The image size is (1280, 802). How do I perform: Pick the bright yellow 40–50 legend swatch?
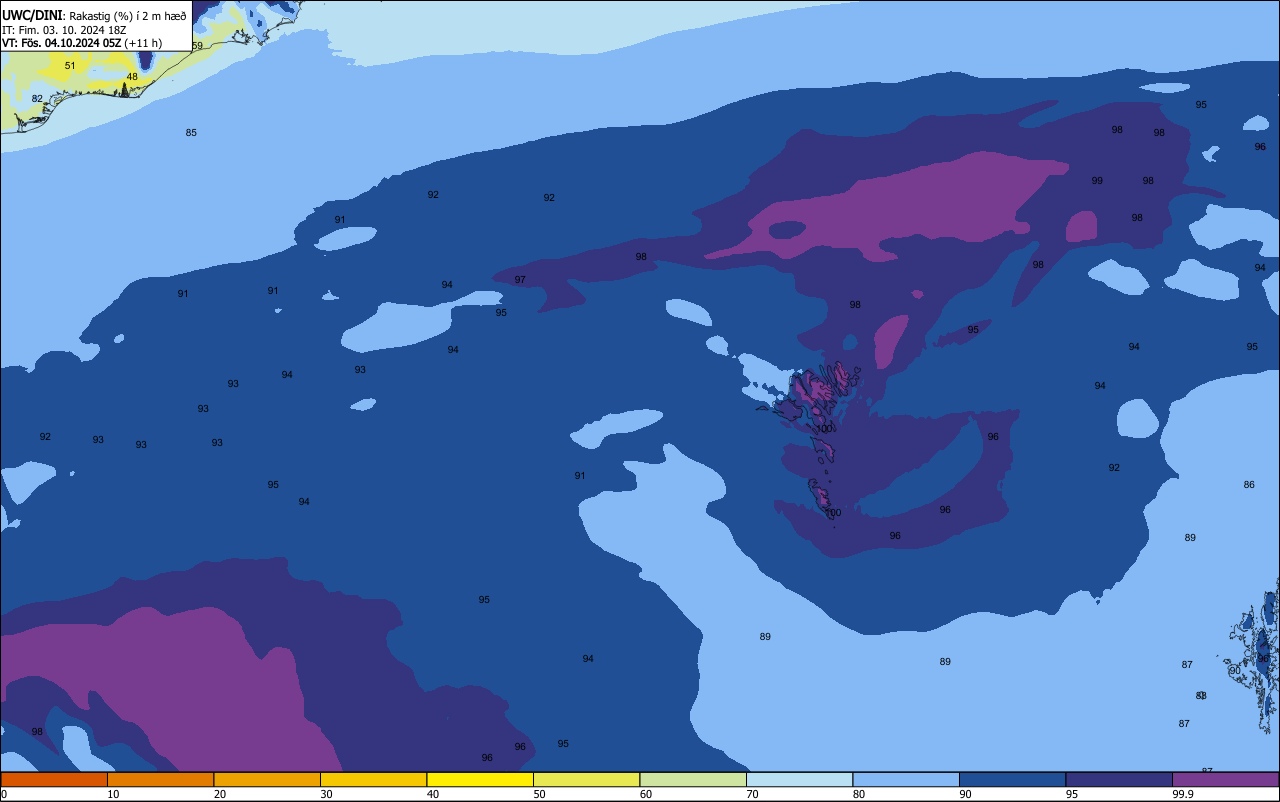point(480,779)
